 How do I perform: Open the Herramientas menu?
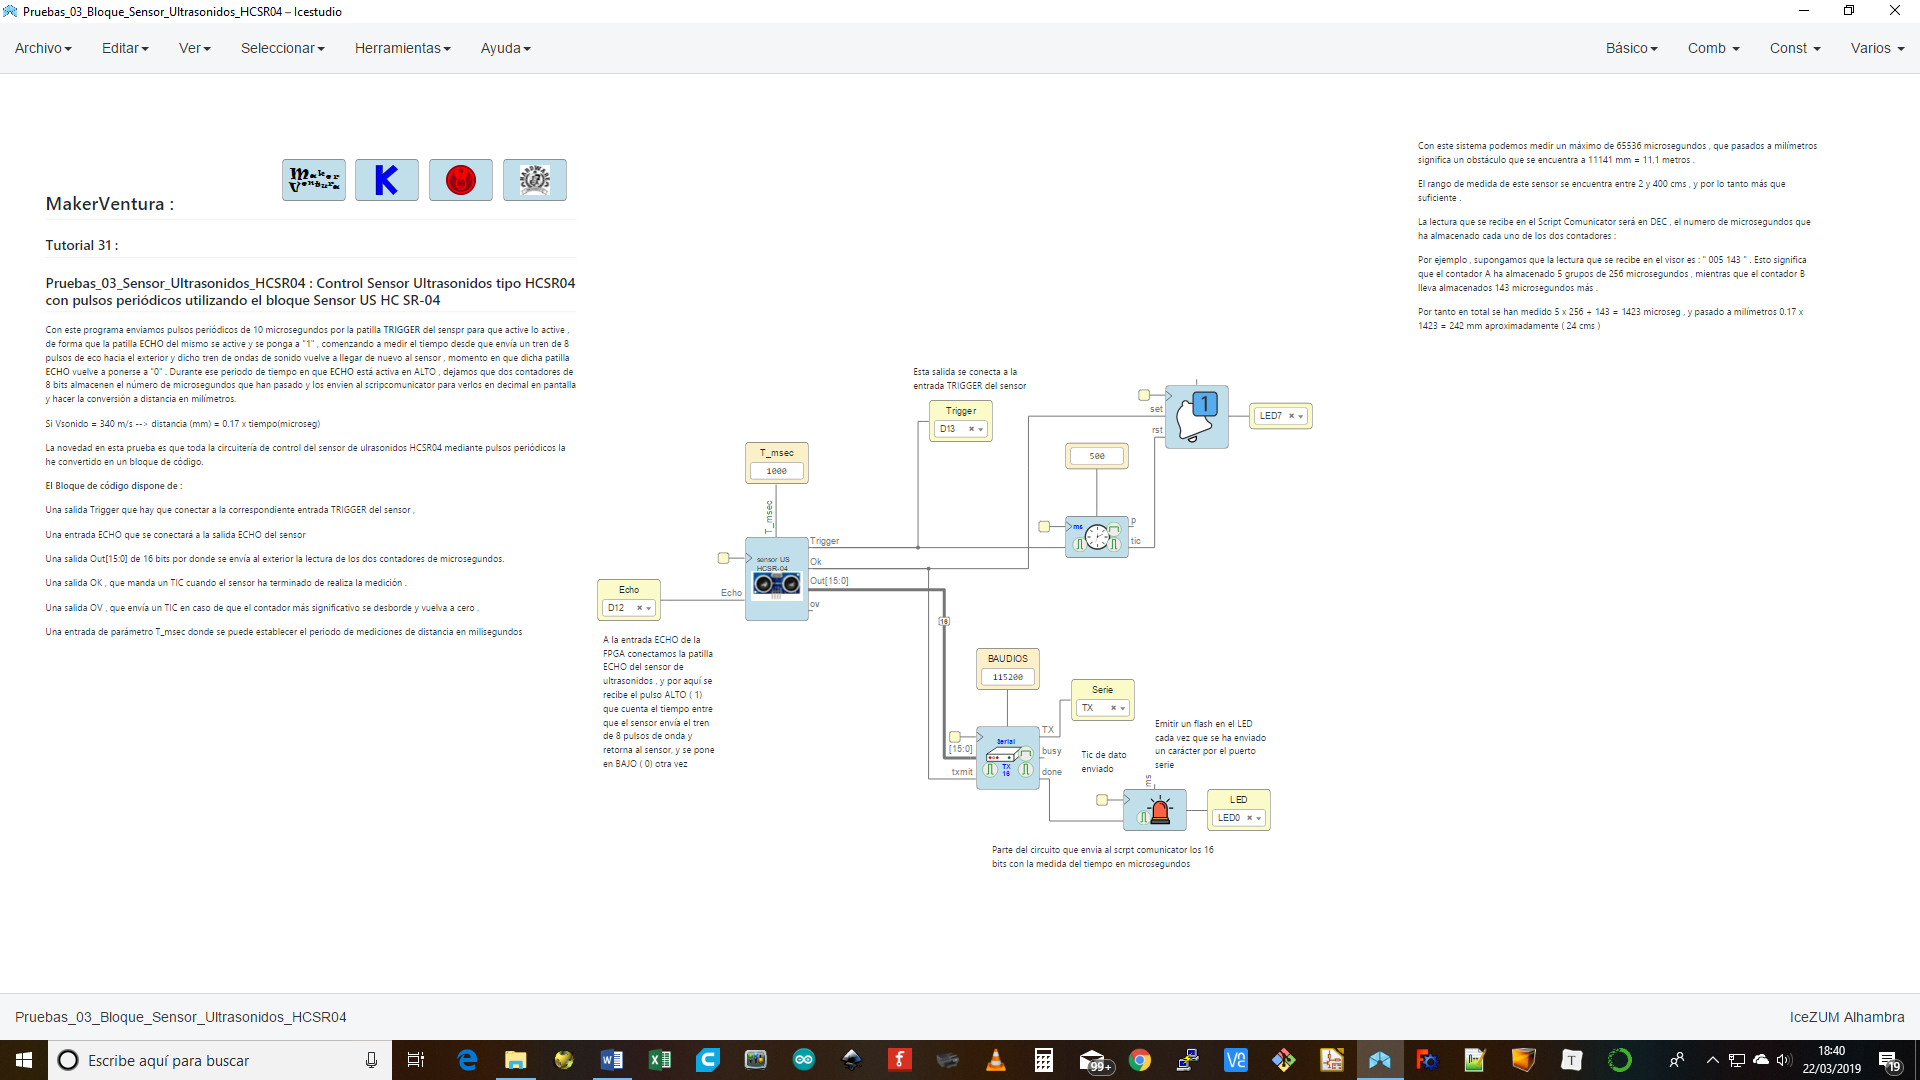click(x=402, y=48)
